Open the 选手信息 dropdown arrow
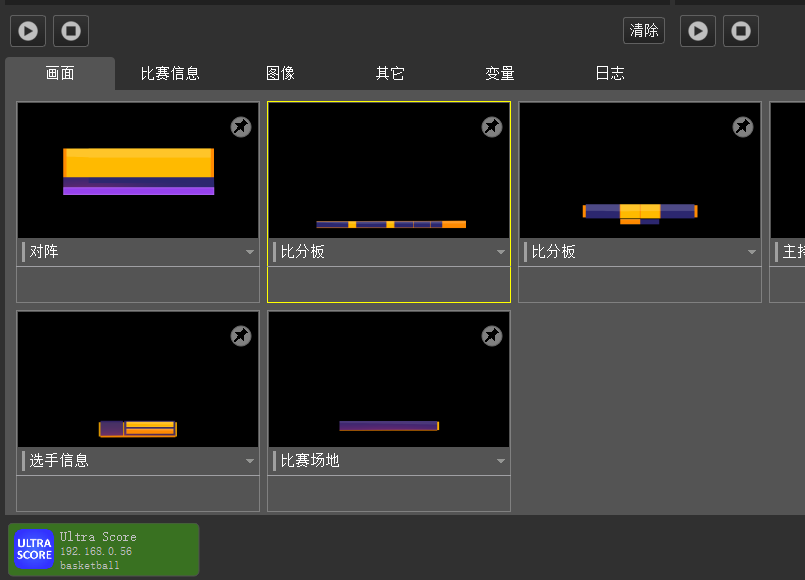The height and width of the screenshot is (580, 805). point(250,461)
